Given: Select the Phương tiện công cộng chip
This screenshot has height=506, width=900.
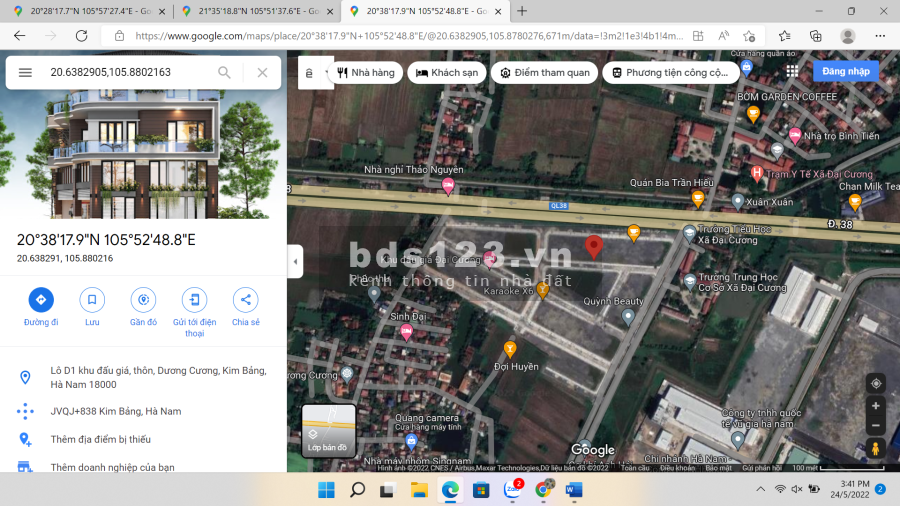Looking at the screenshot, I should click(x=670, y=73).
